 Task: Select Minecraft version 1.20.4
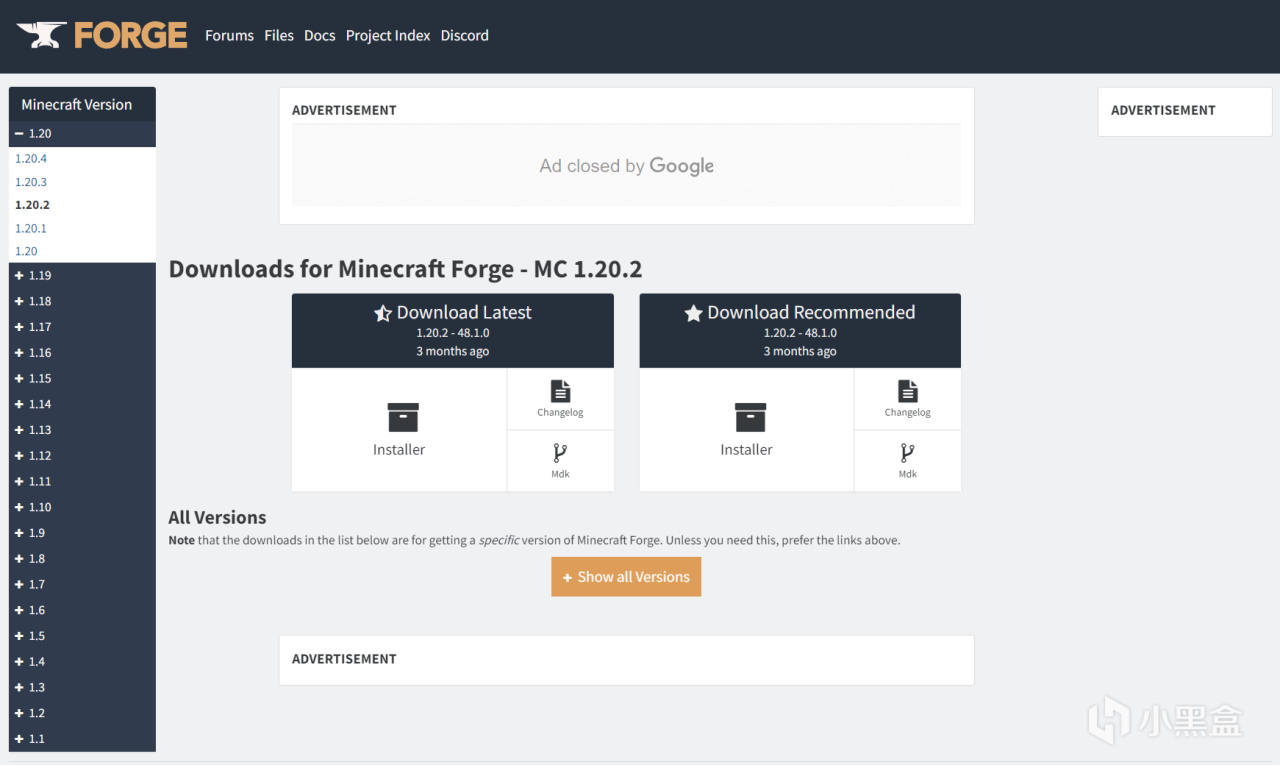pos(31,159)
